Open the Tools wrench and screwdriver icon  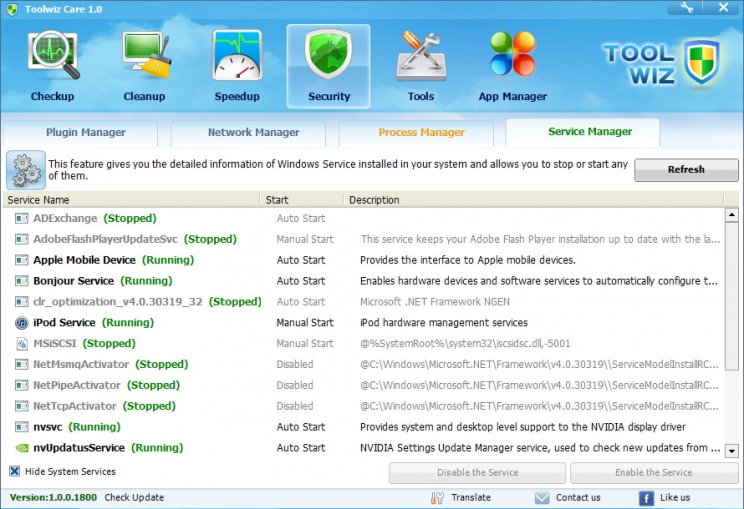pyautogui.click(x=421, y=55)
